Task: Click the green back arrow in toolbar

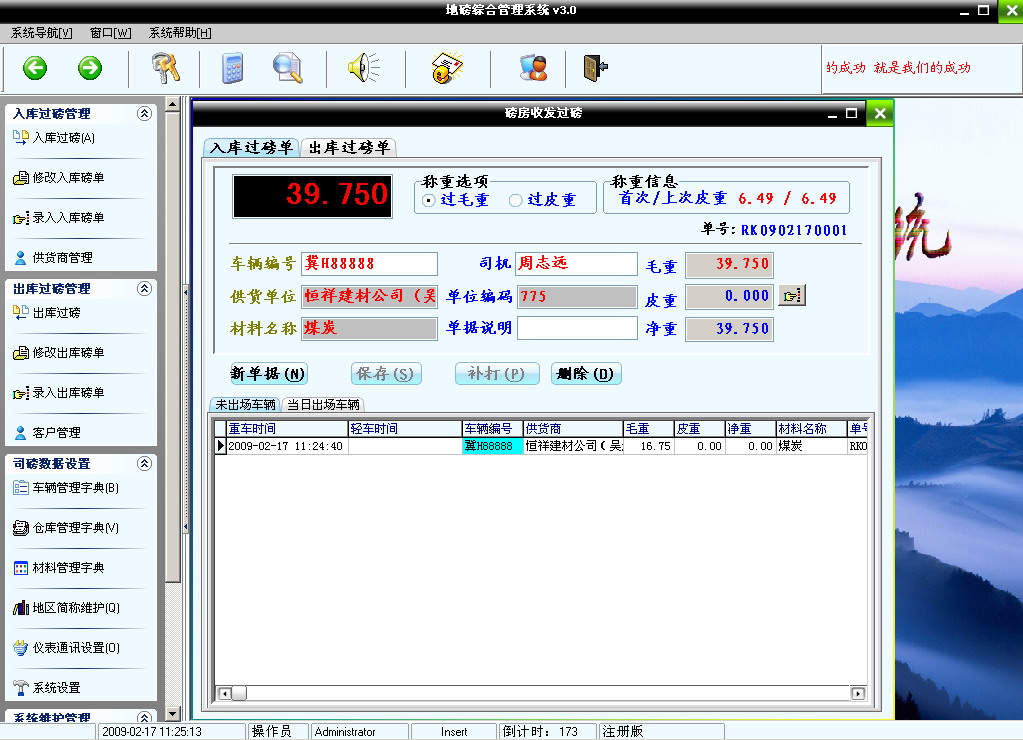Action: [x=36, y=68]
